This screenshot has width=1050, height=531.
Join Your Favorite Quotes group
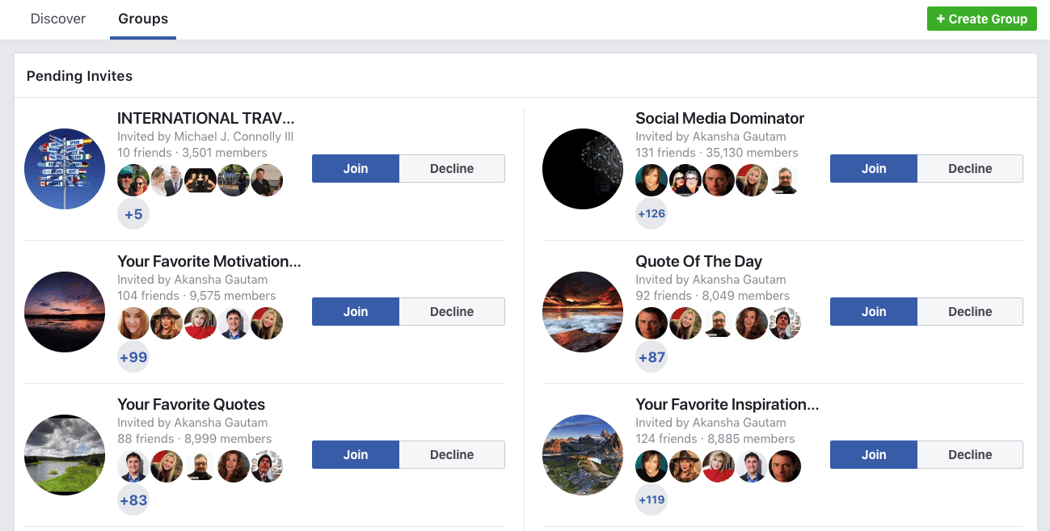click(x=356, y=455)
